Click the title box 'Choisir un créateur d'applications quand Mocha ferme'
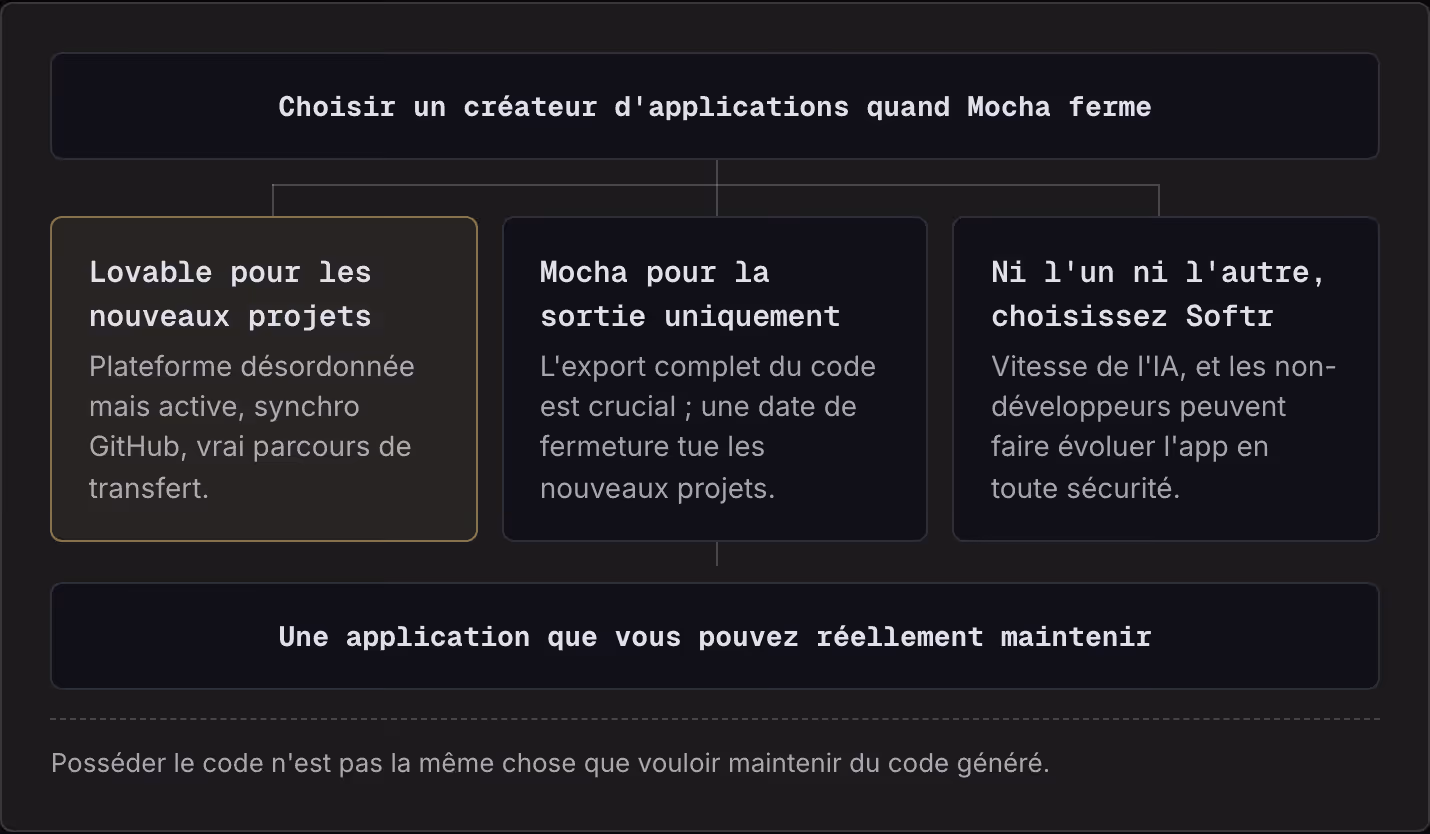 (715, 106)
